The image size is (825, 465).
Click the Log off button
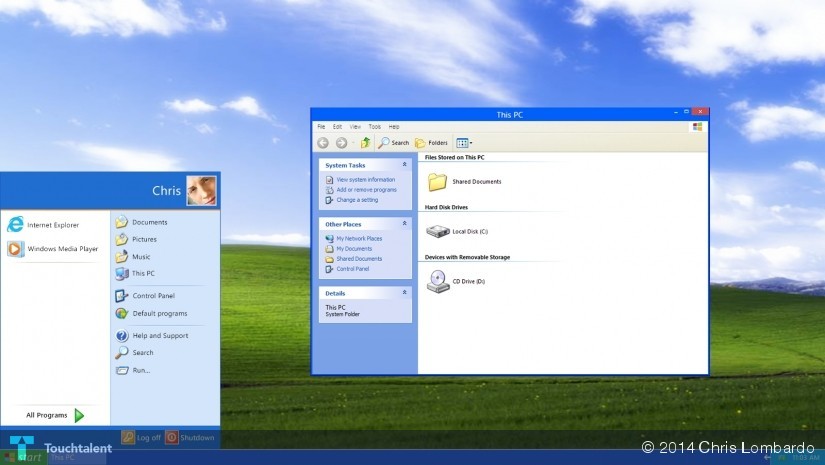tap(142, 437)
